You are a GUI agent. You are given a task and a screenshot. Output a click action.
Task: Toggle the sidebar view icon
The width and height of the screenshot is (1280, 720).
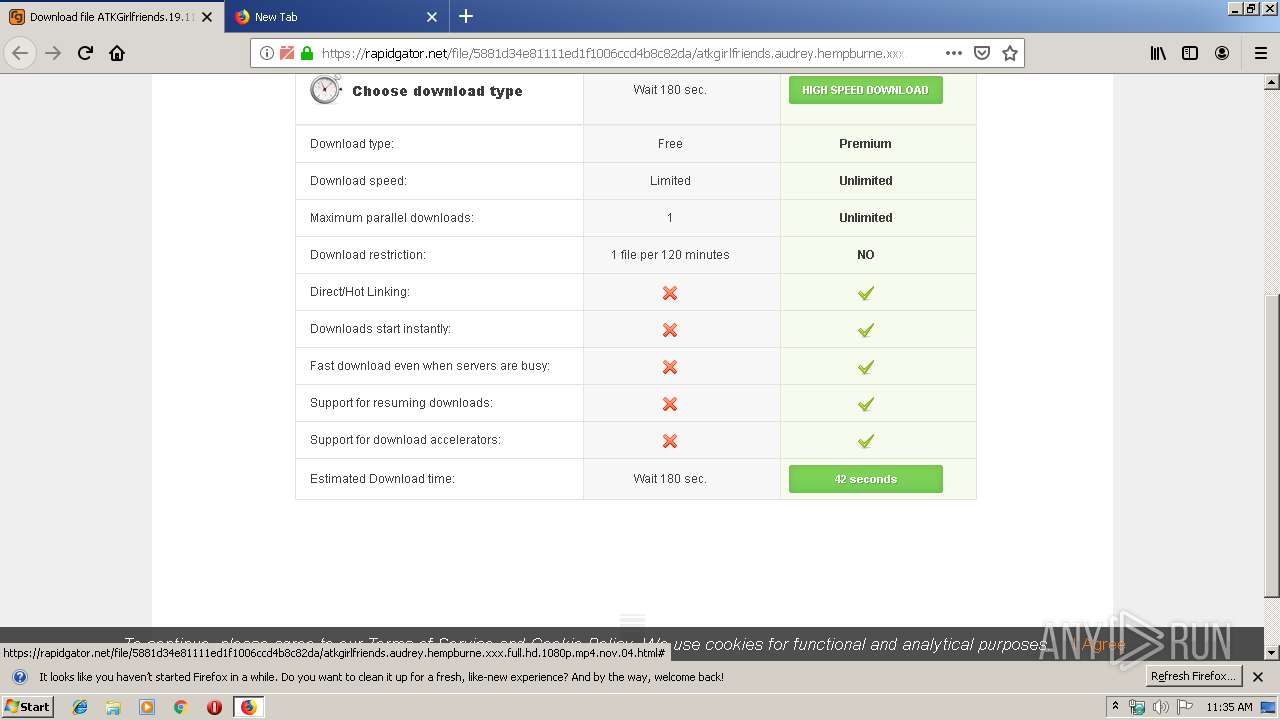pos(1190,53)
